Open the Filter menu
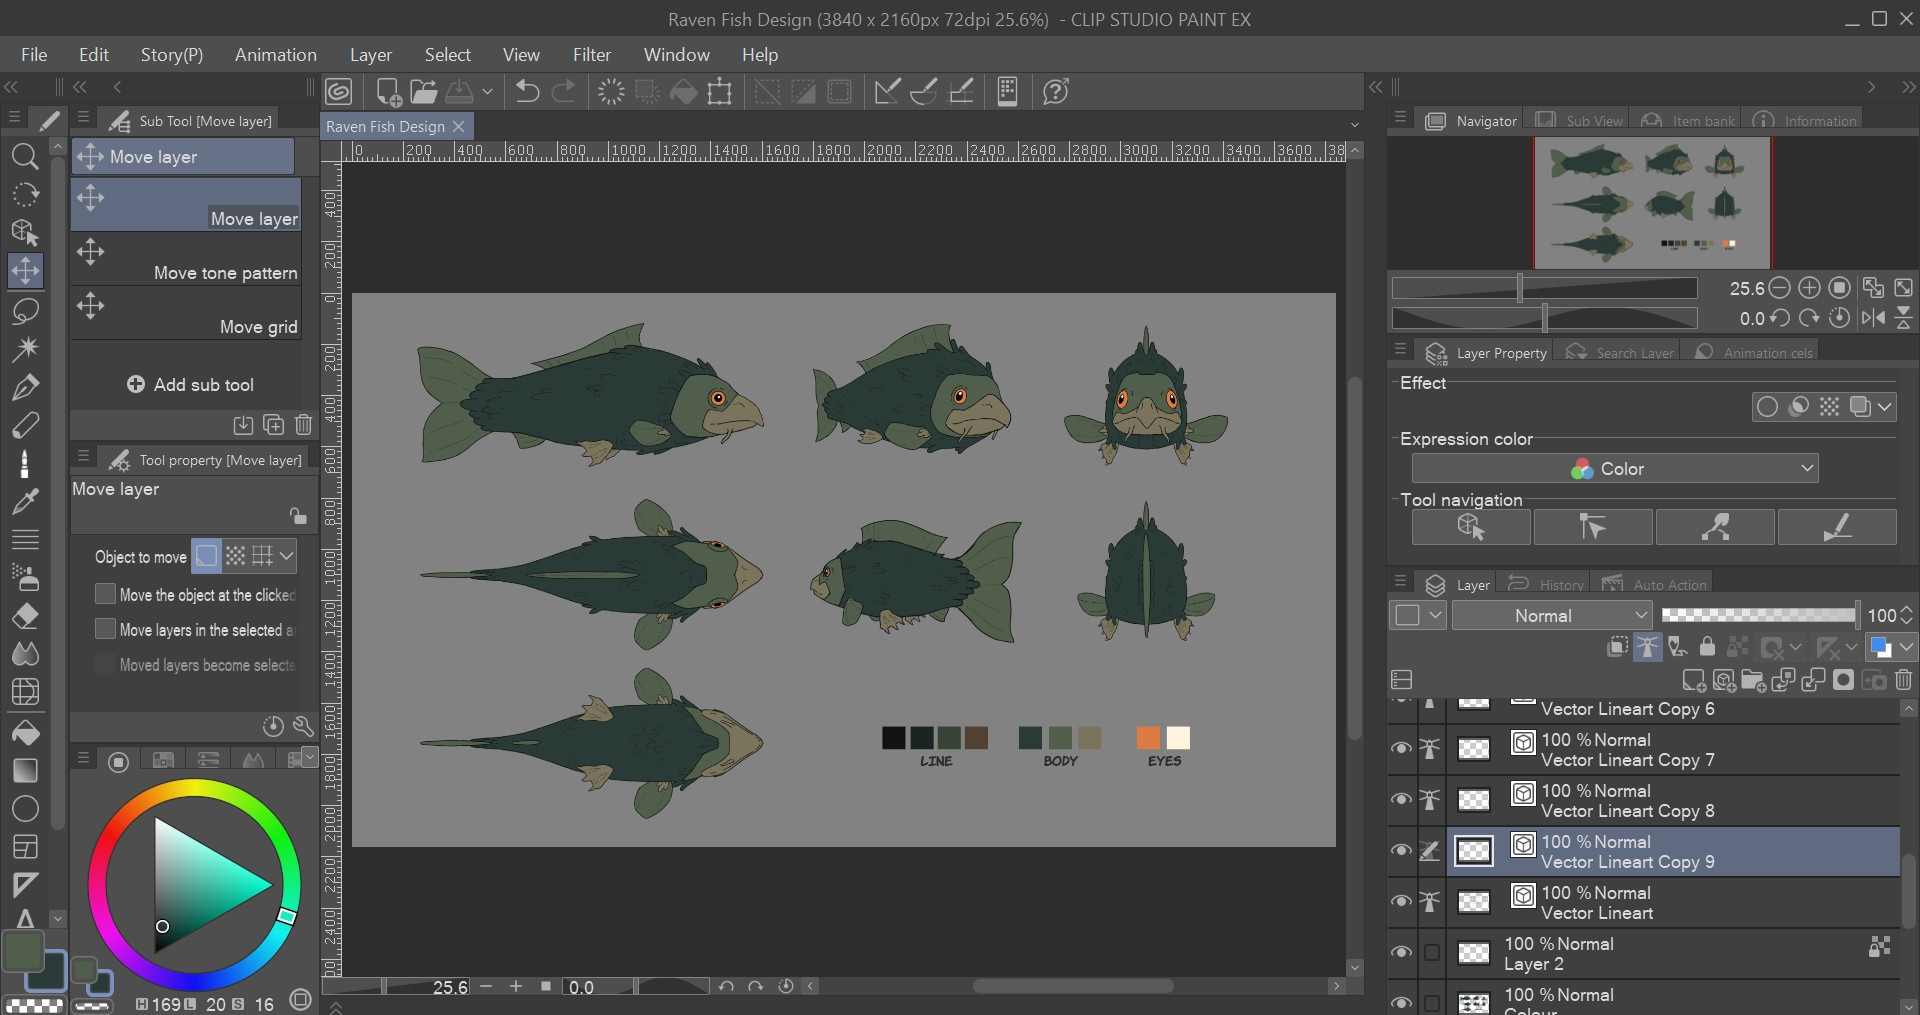 click(592, 55)
